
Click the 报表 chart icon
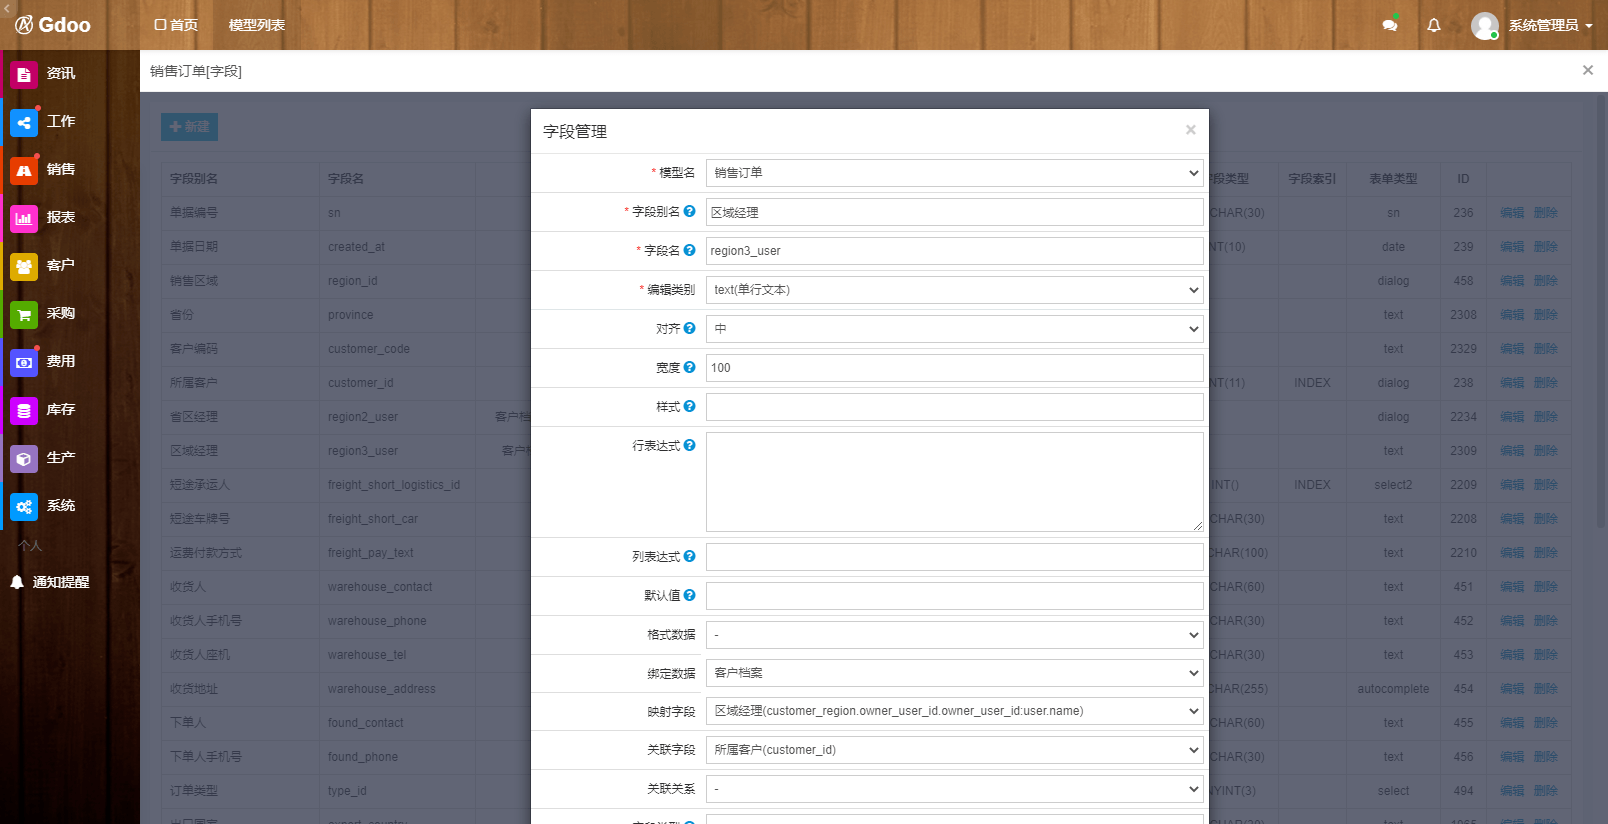(x=24, y=219)
